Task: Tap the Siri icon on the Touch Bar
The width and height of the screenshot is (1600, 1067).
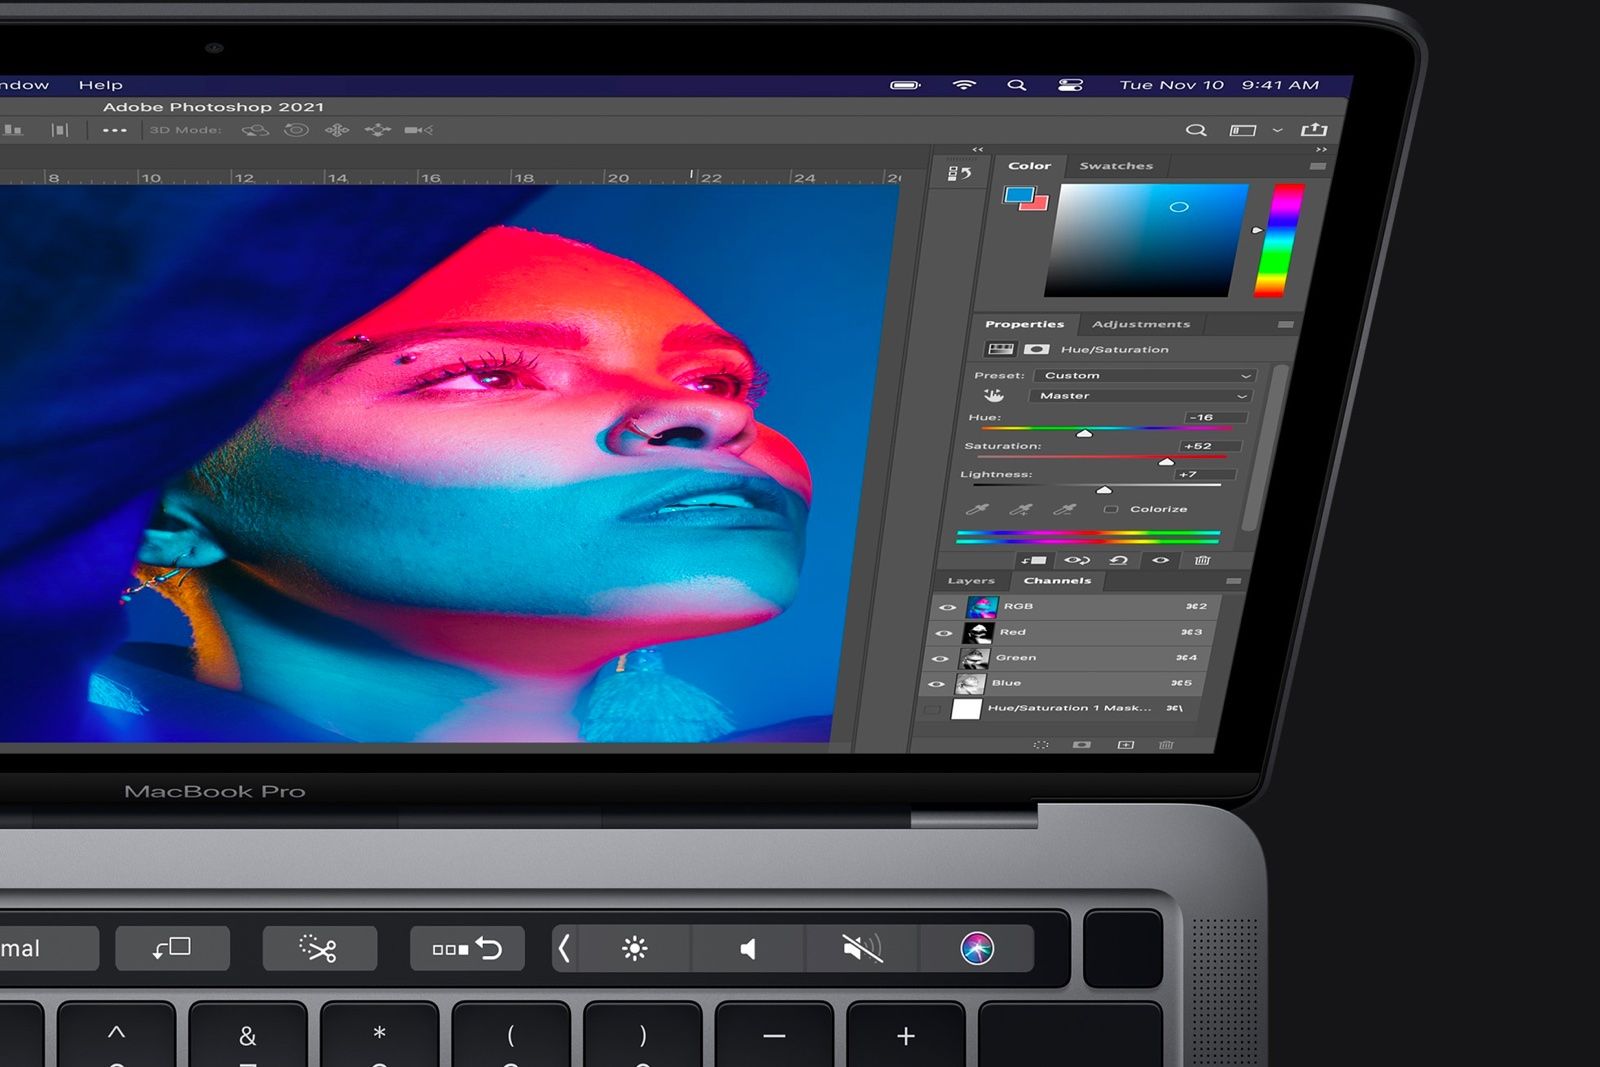Action: tap(978, 950)
